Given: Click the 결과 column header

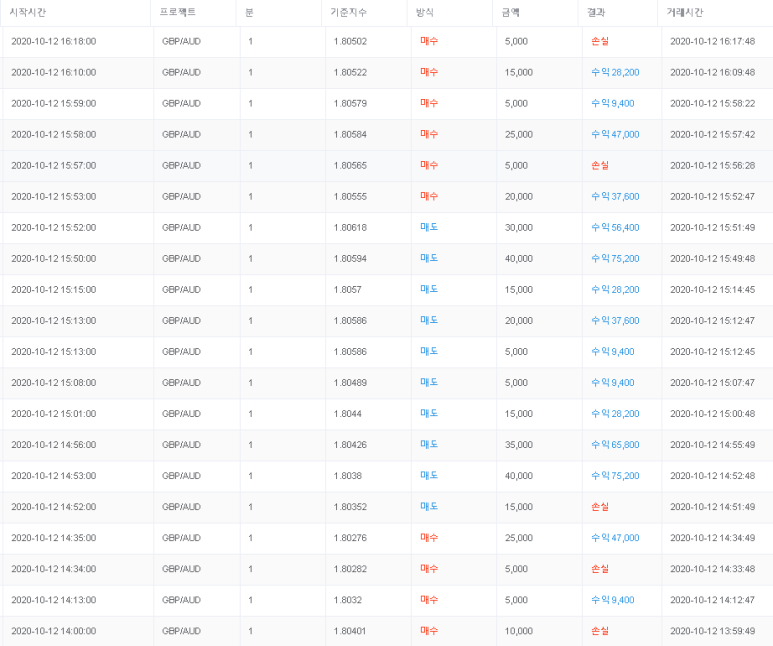Looking at the screenshot, I should [596, 12].
